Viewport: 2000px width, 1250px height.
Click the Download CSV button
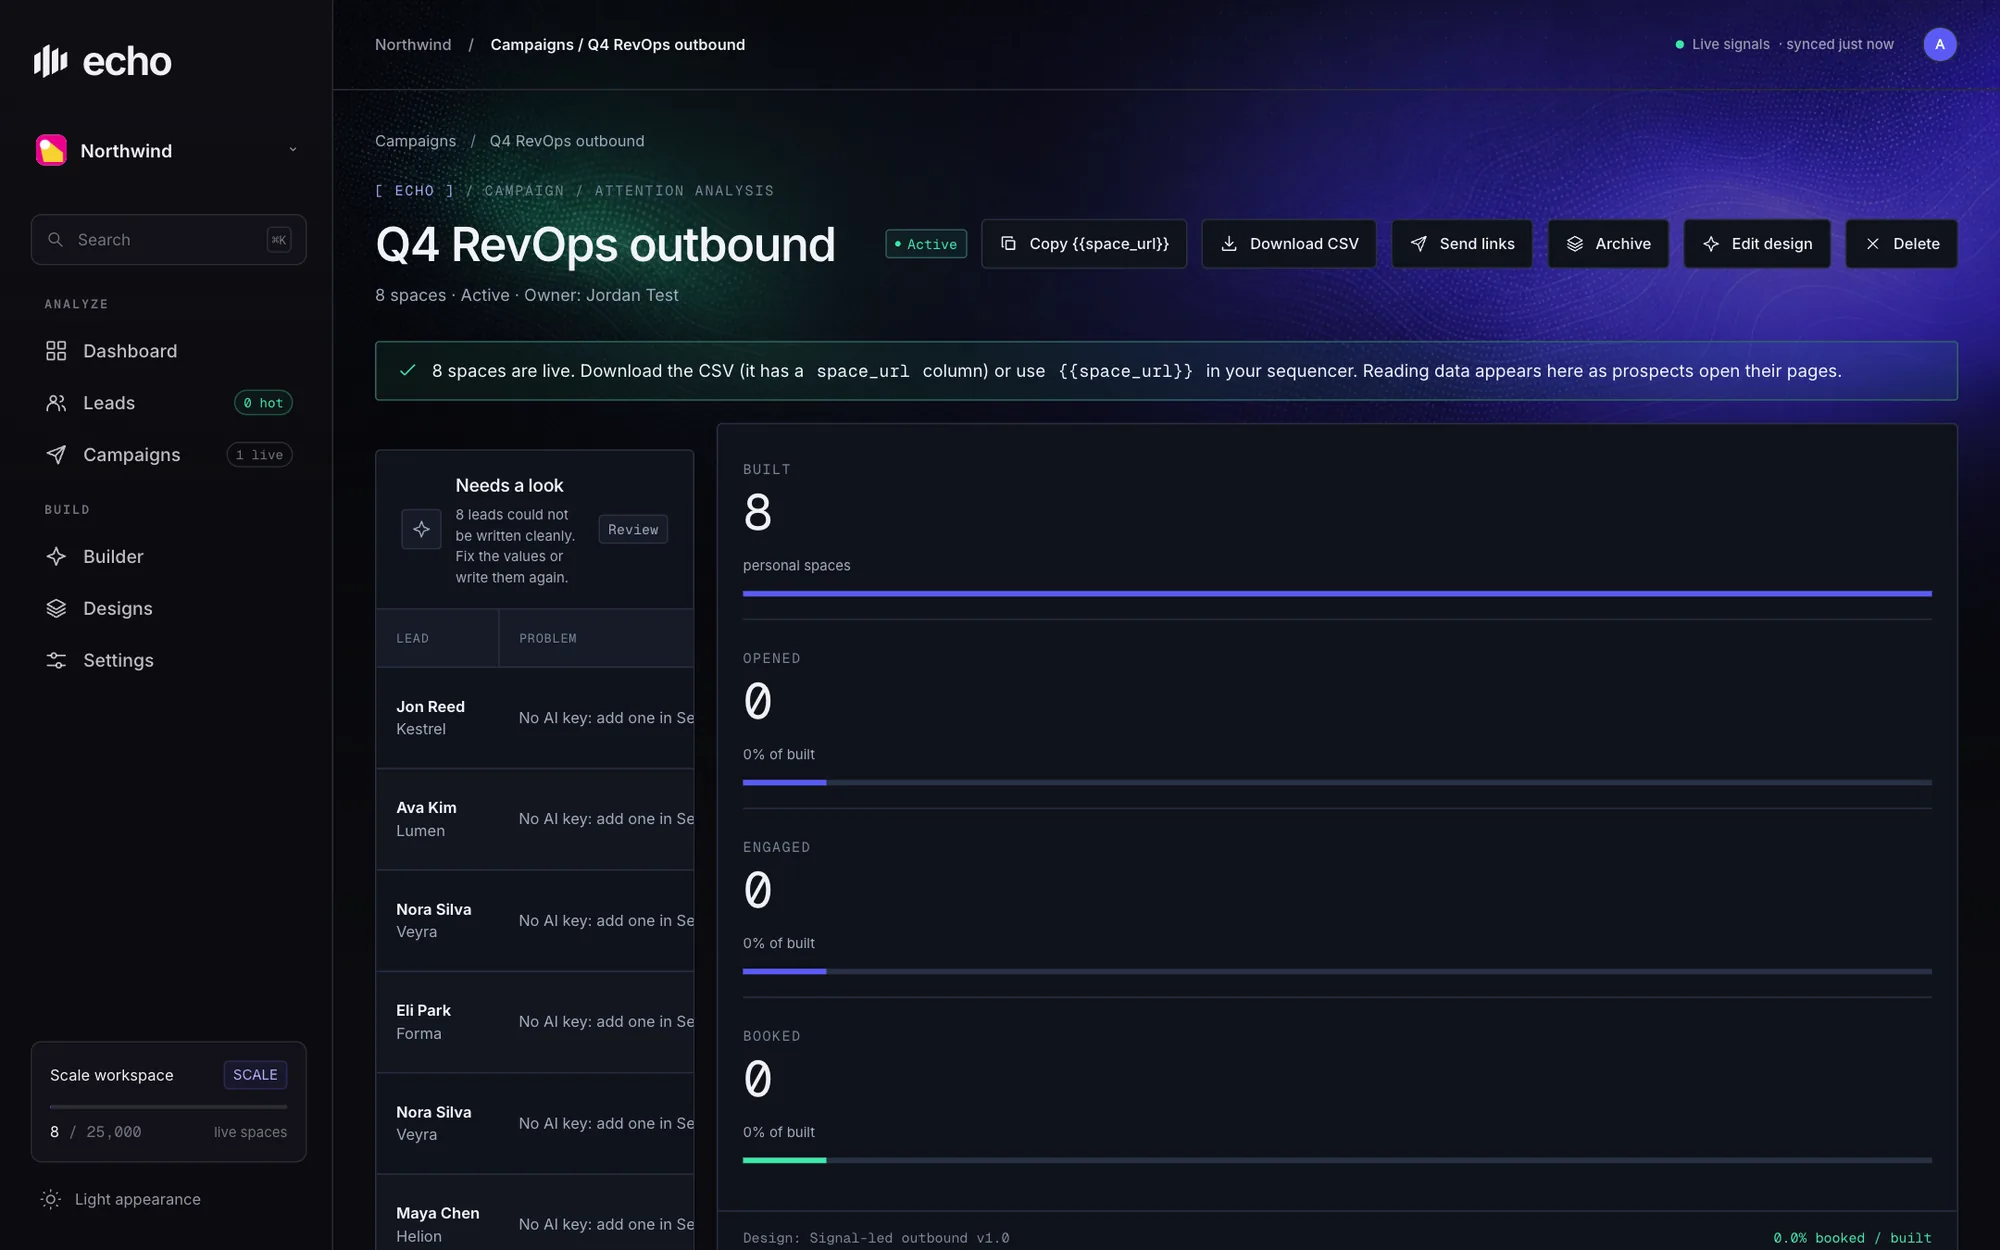(1289, 244)
